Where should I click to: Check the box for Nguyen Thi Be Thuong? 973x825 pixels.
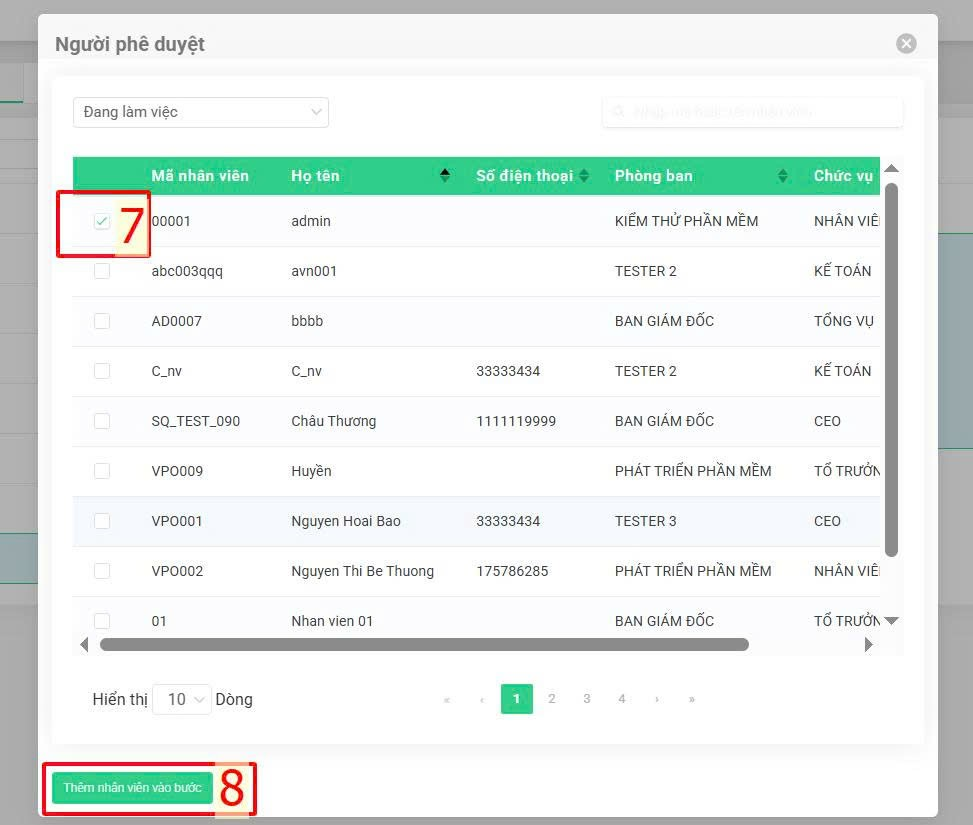(102, 571)
